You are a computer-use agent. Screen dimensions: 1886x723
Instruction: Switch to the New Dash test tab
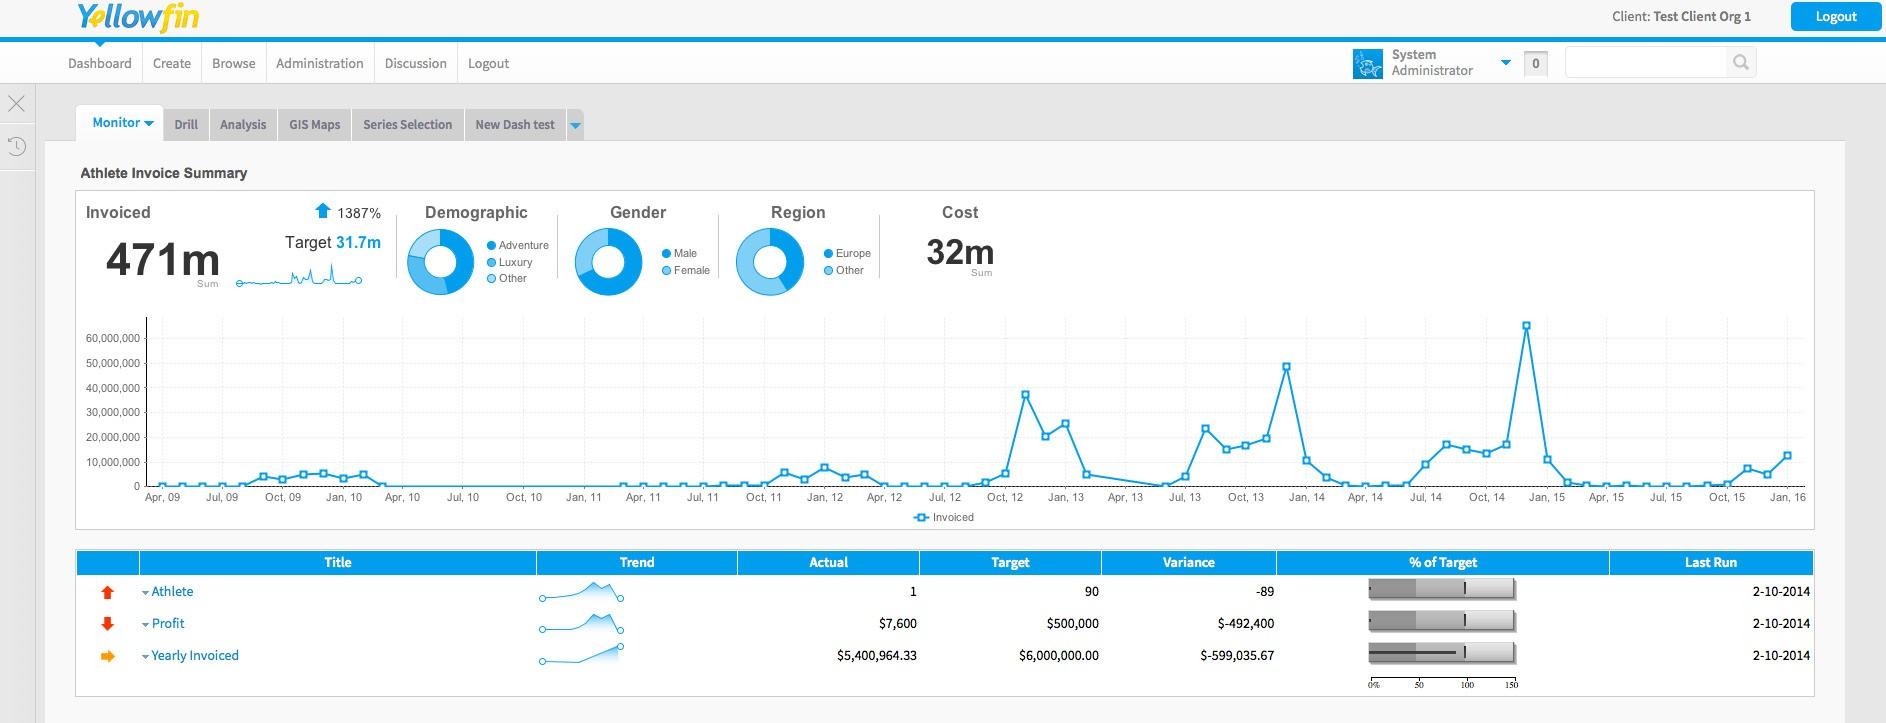(515, 125)
